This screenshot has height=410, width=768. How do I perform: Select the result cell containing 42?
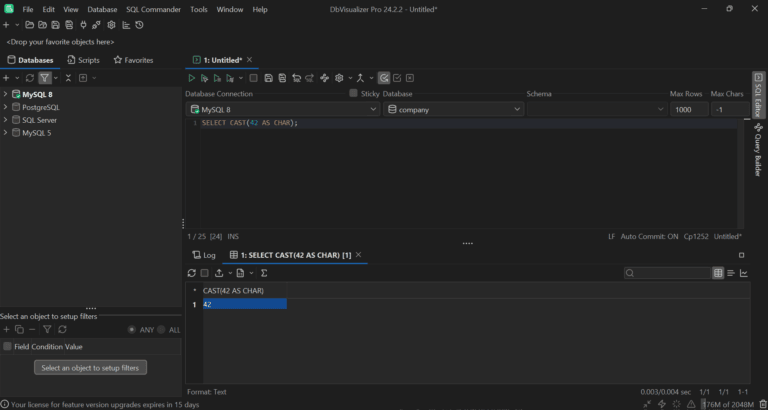tap(245, 304)
